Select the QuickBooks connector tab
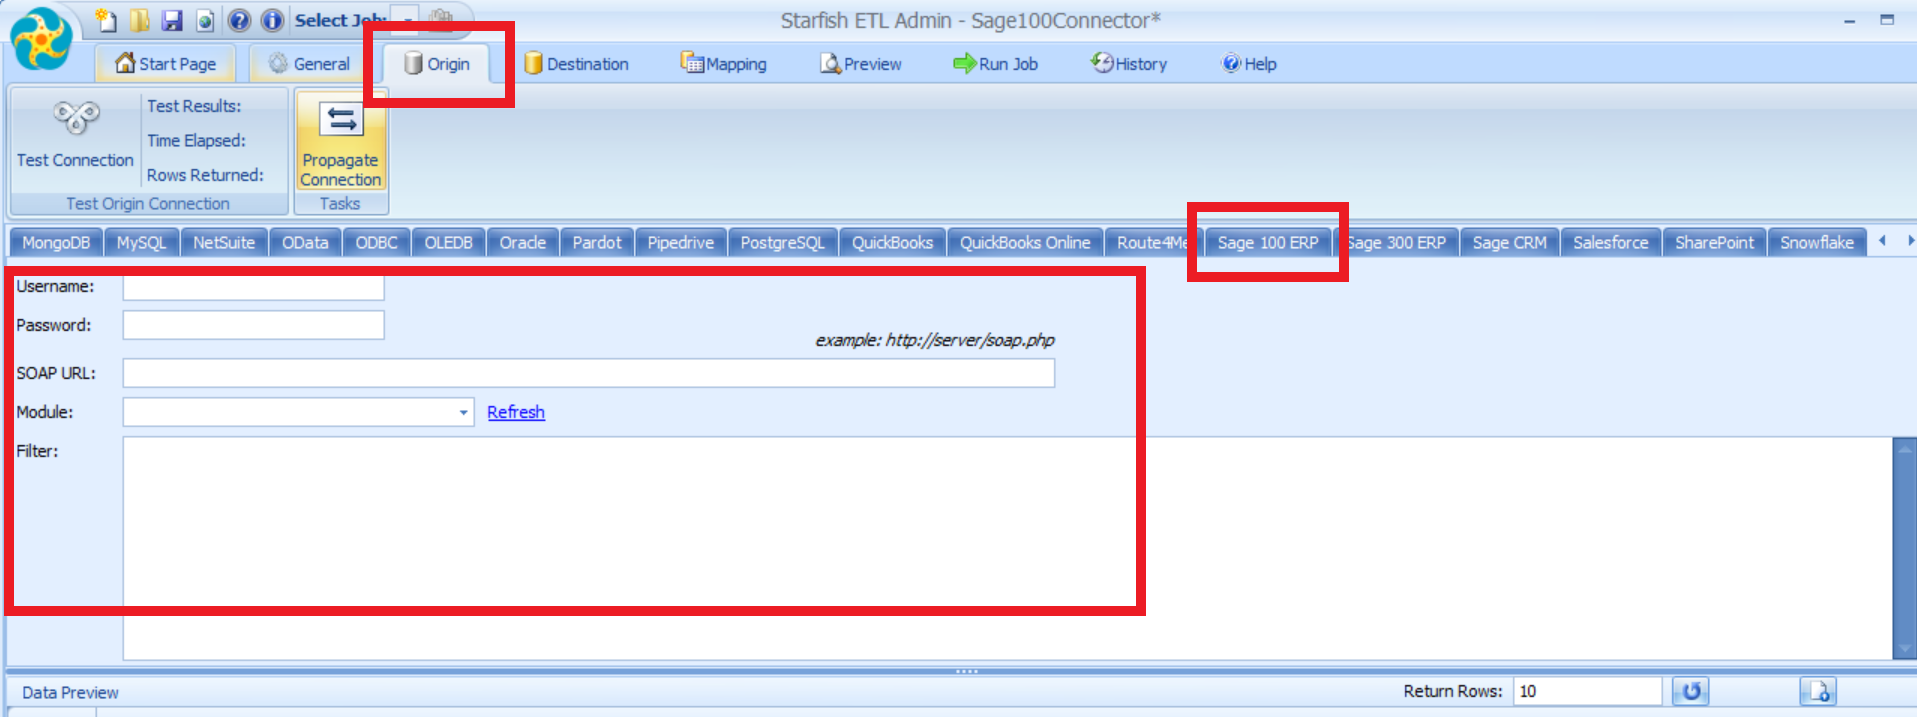Image resolution: width=1917 pixels, height=717 pixels. 892,243
